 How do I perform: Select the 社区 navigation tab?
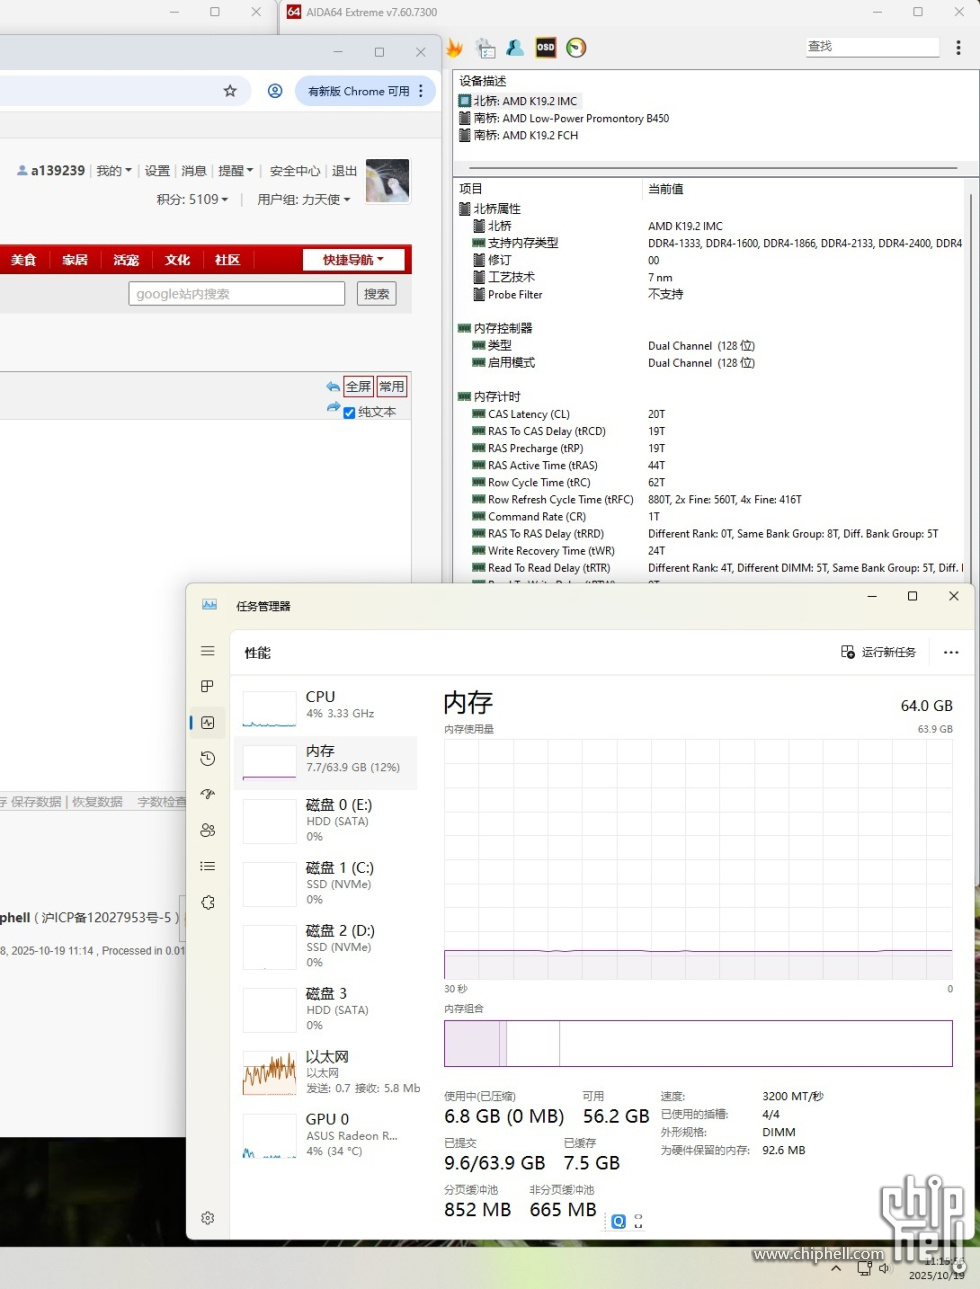click(x=227, y=260)
